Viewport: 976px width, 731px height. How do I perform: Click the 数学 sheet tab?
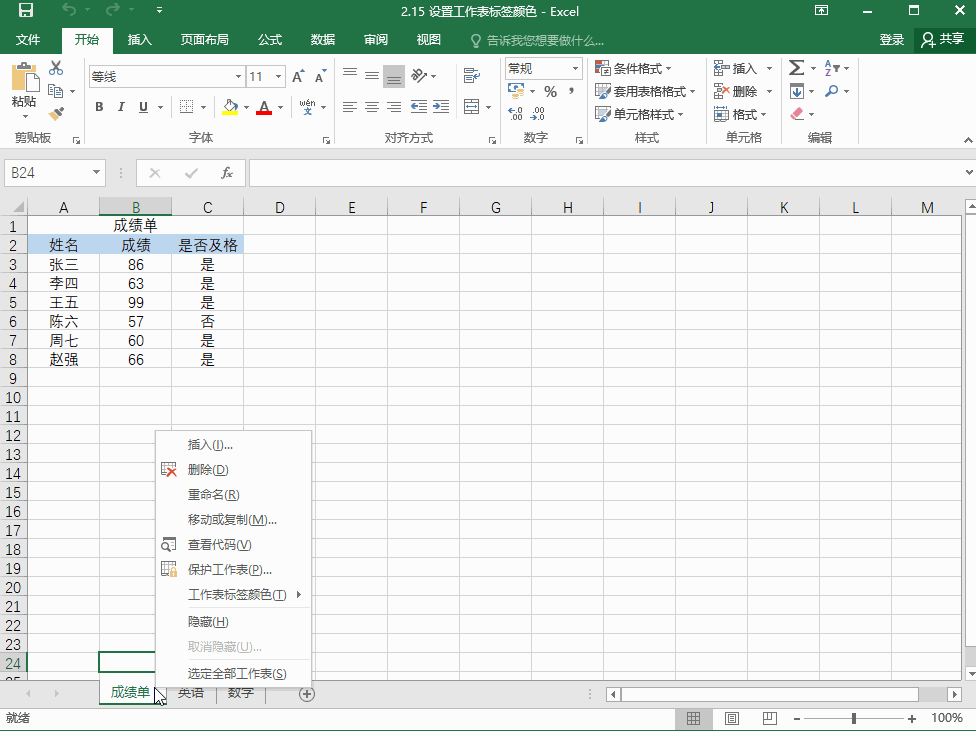(x=240, y=693)
